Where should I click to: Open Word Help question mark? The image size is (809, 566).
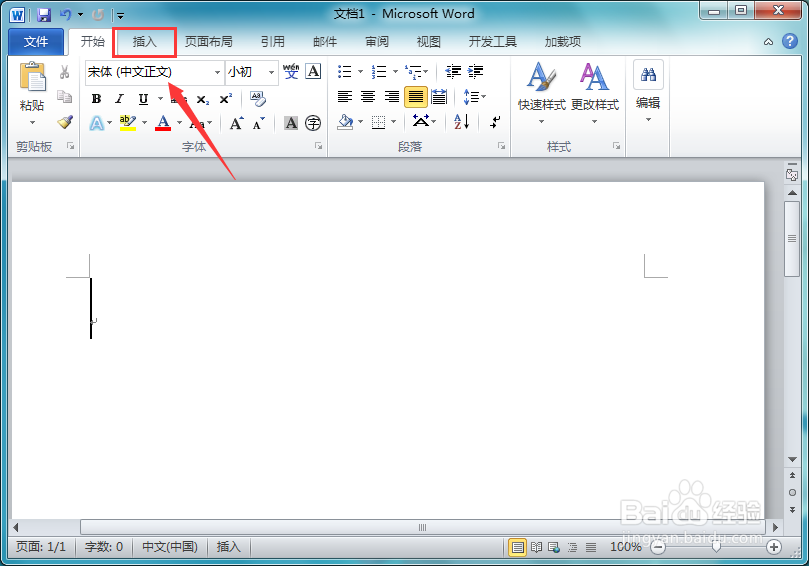click(x=790, y=41)
